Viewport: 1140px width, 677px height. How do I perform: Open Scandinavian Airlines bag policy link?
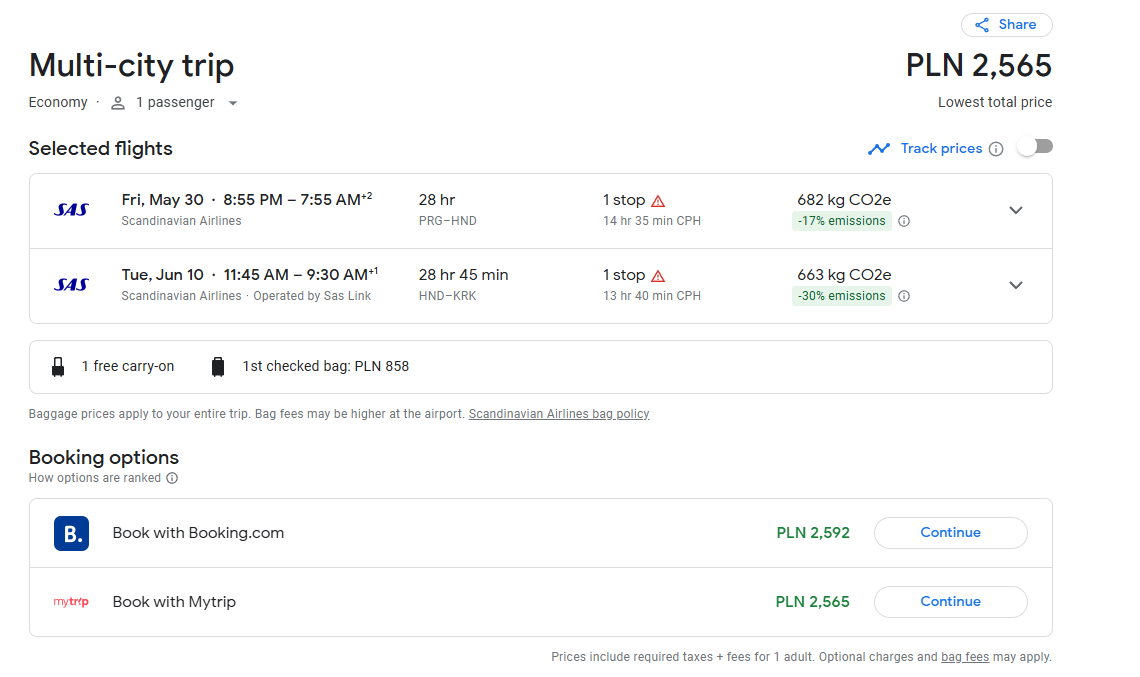[x=558, y=414]
